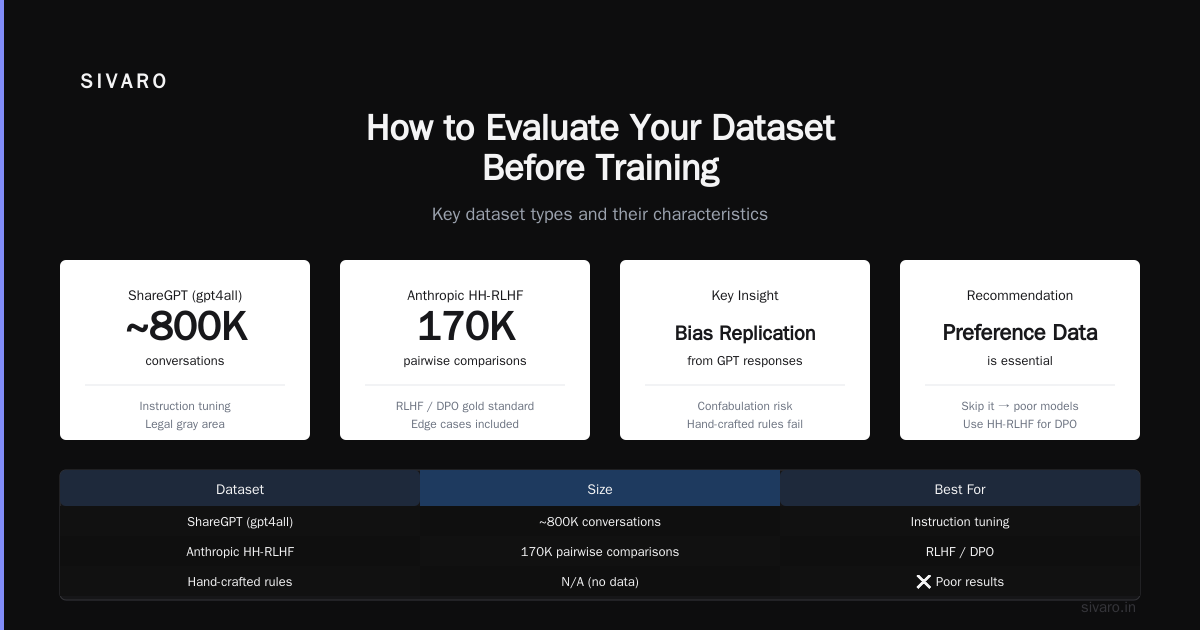Click 'is essential' text
1200x630 pixels.
(x=1020, y=361)
